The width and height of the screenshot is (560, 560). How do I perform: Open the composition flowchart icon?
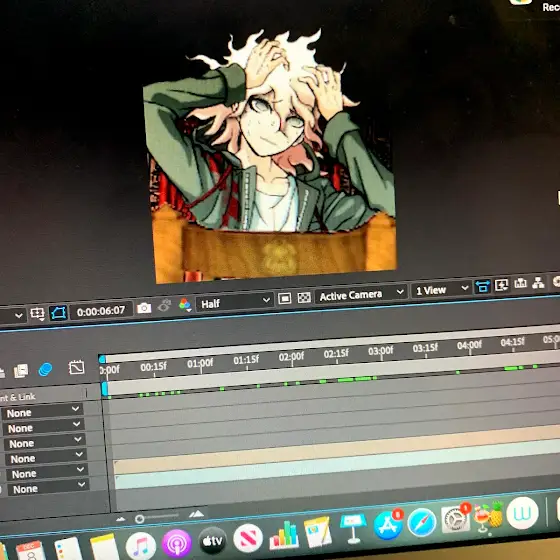point(538,282)
